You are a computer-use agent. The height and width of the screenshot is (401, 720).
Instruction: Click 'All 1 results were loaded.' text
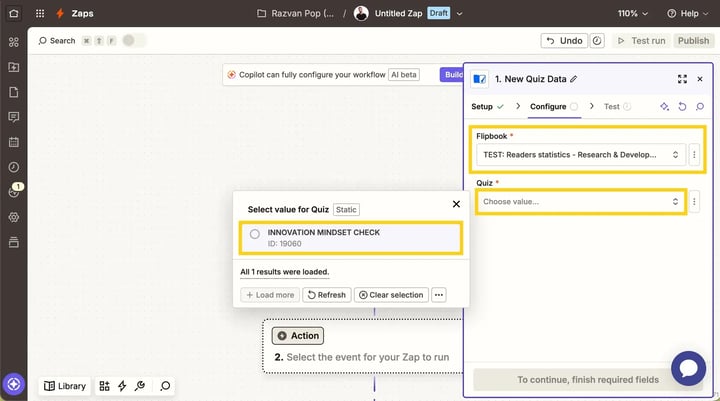(x=285, y=272)
